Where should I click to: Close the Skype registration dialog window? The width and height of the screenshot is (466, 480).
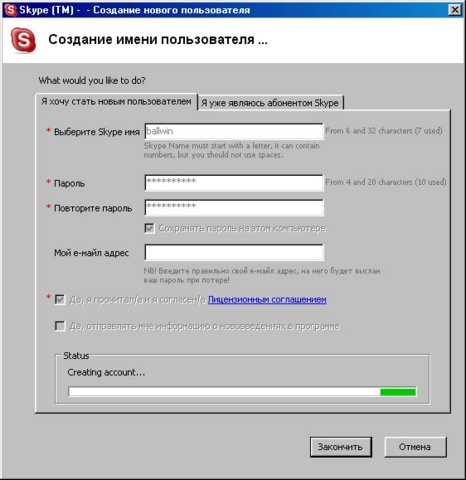click(455, 10)
